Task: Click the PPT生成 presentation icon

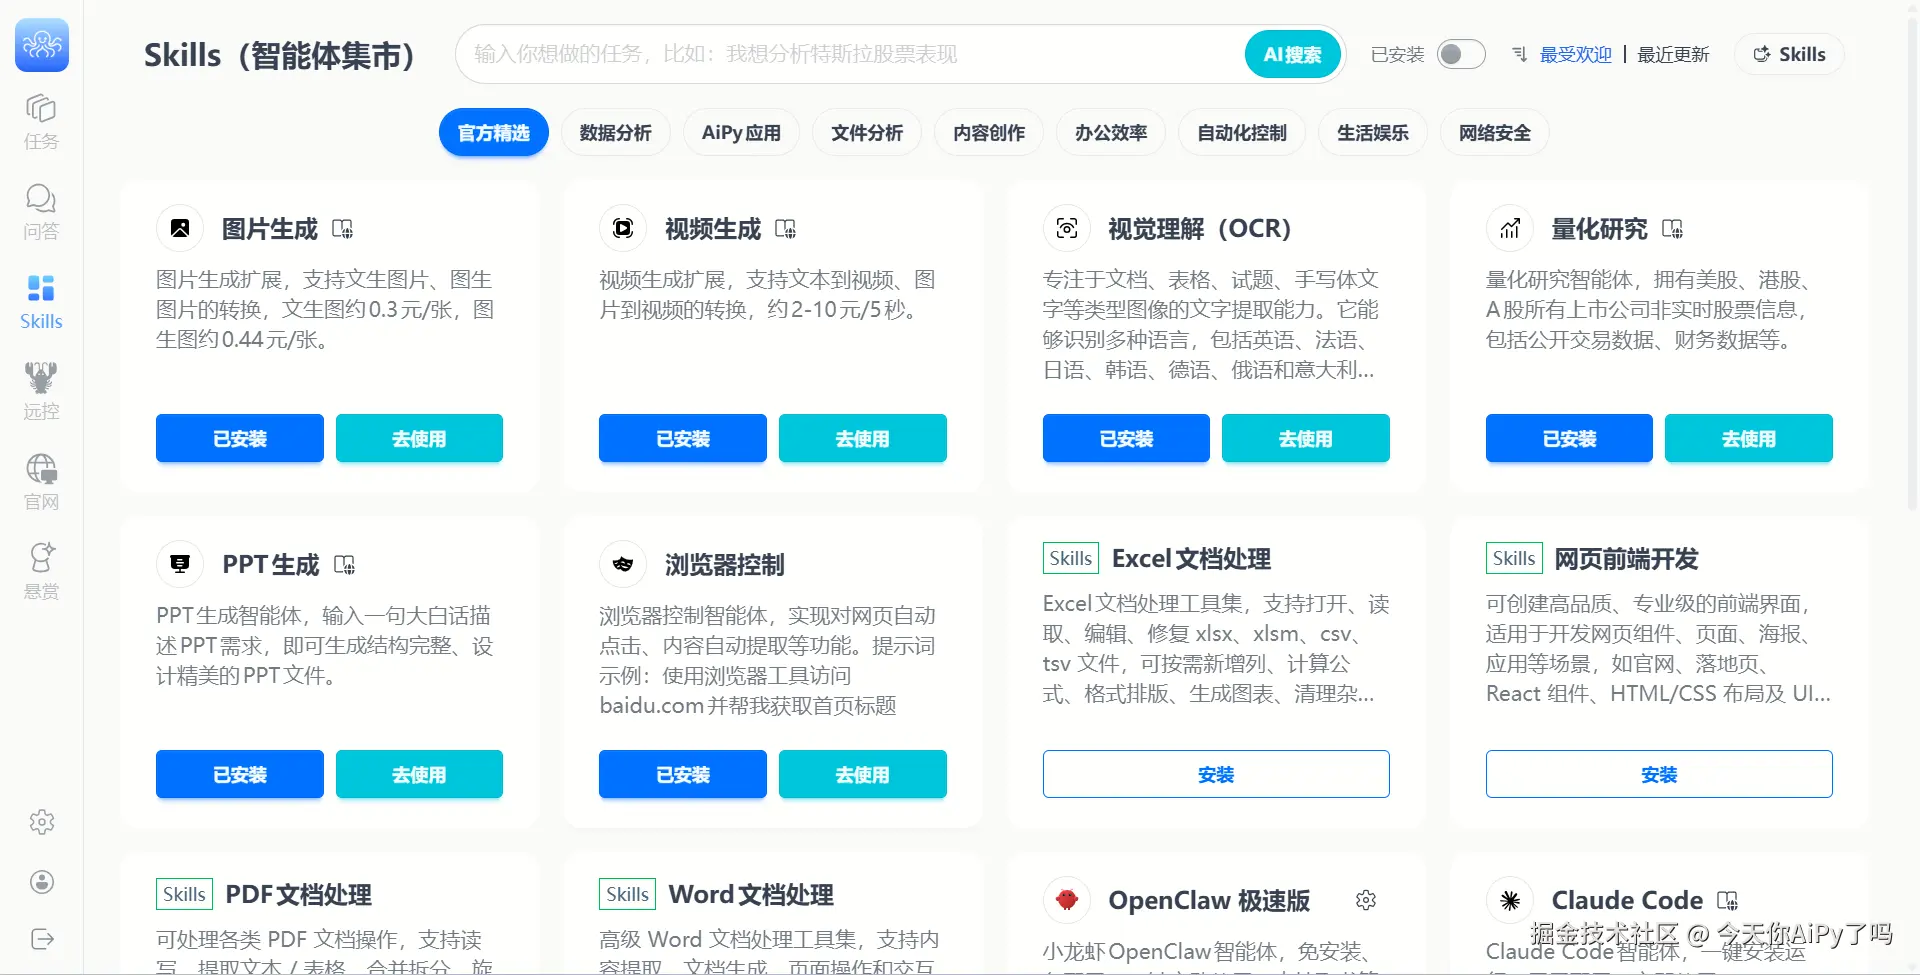Action: [x=180, y=564]
